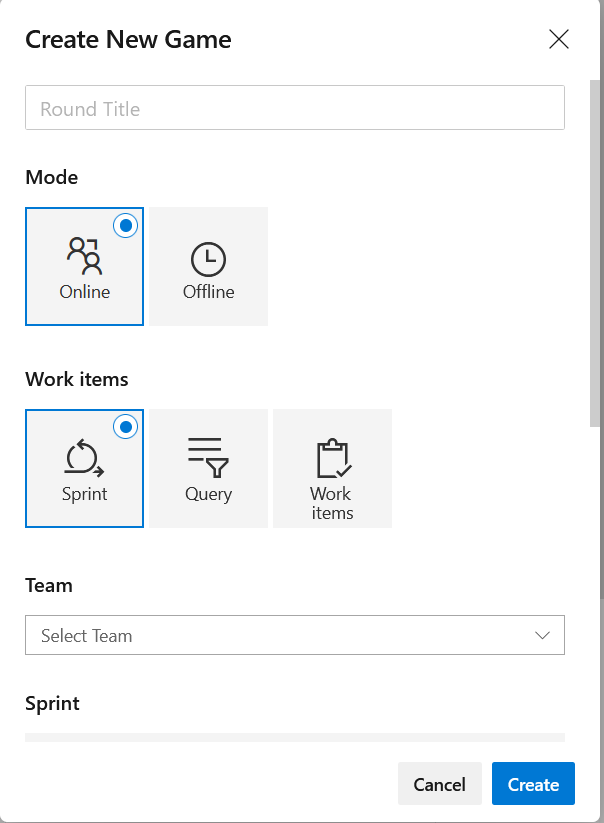Screen dimensions: 604x823
Task: Cancel creating the new game
Action: click(x=439, y=784)
